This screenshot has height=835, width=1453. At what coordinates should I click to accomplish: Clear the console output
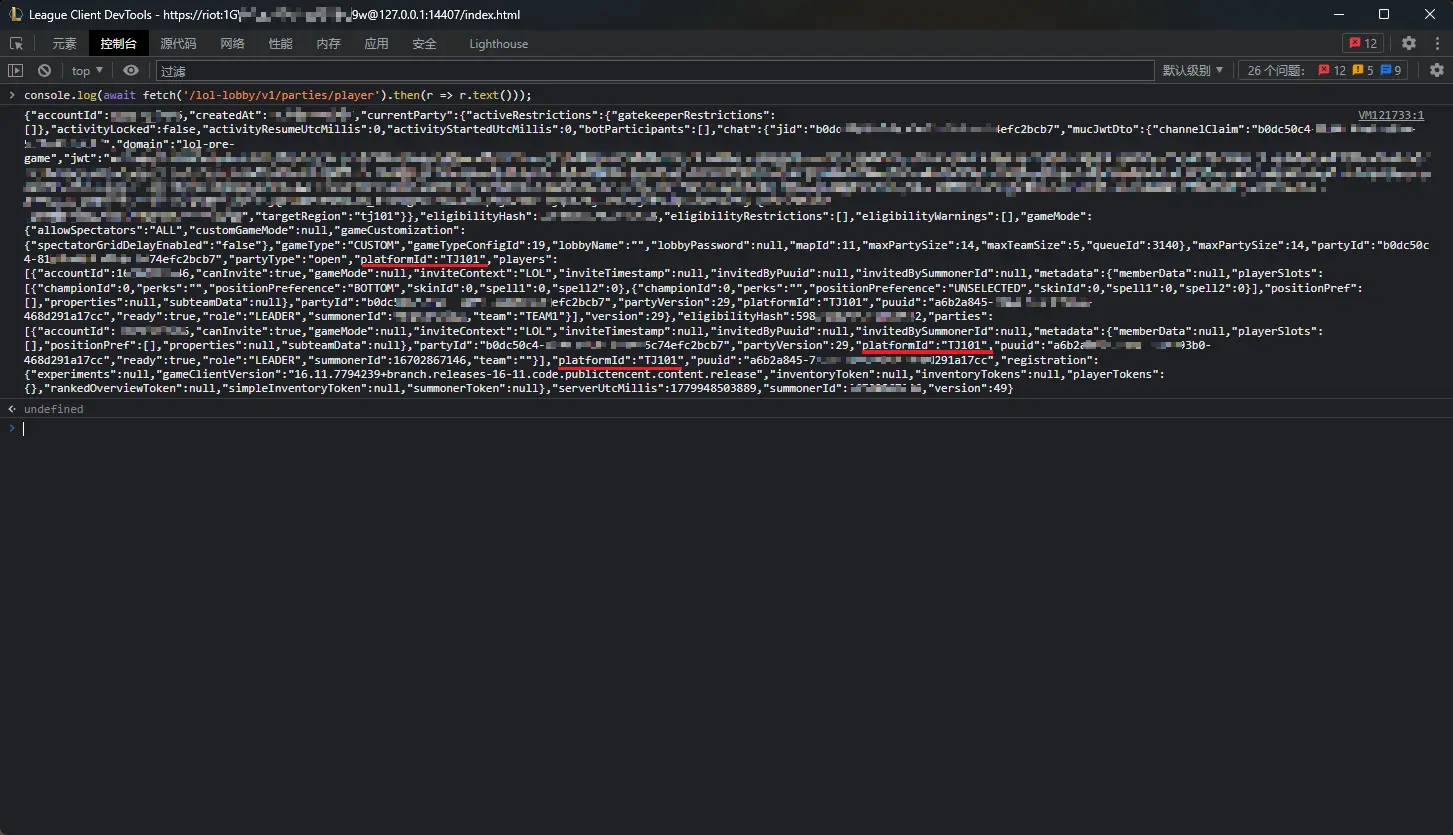(x=44, y=71)
